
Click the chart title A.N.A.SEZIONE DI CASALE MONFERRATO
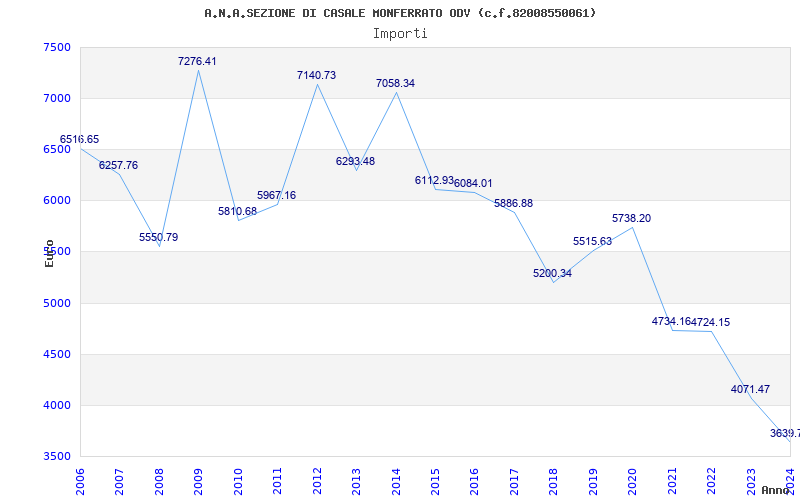click(x=400, y=13)
